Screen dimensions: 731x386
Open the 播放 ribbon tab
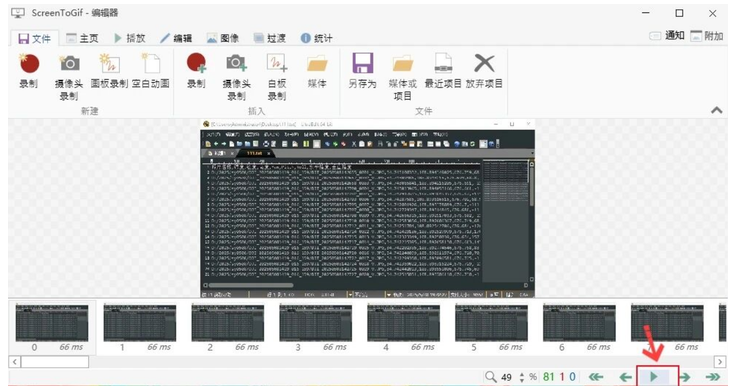130,38
